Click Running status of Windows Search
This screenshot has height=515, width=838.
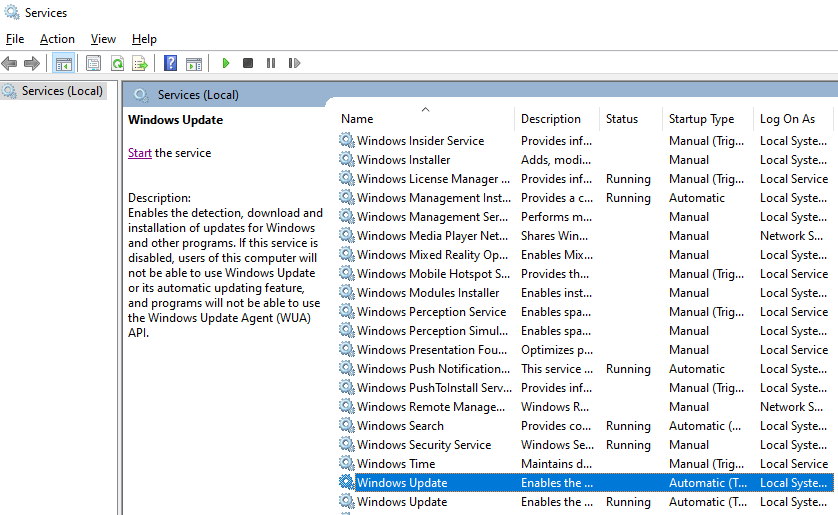[628, 425]
